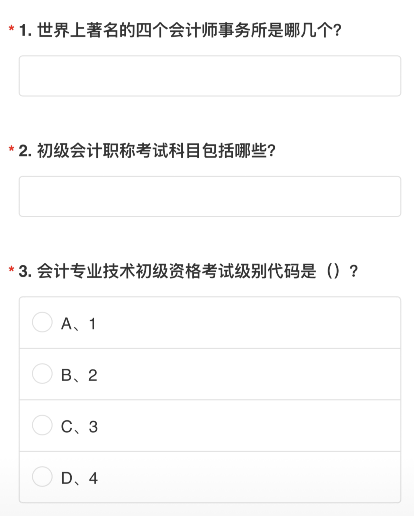Click the red required asterisk beside question 1
414x516 pixels.
(11, 29)
